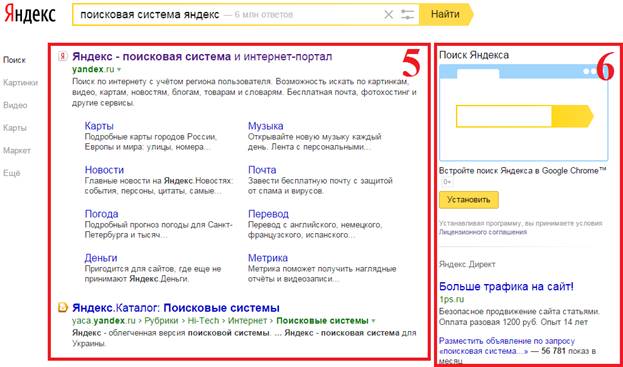Open the Новости sitelink
Image resolution: width=623 pixels, height=367 pixels.
tap(104, 170)
